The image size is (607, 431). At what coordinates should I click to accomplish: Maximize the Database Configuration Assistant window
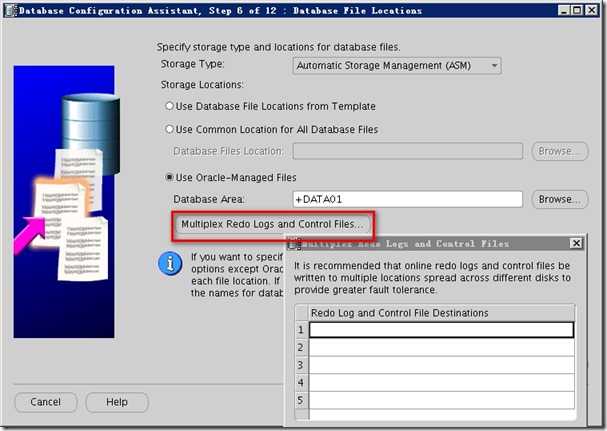[577, 10]
